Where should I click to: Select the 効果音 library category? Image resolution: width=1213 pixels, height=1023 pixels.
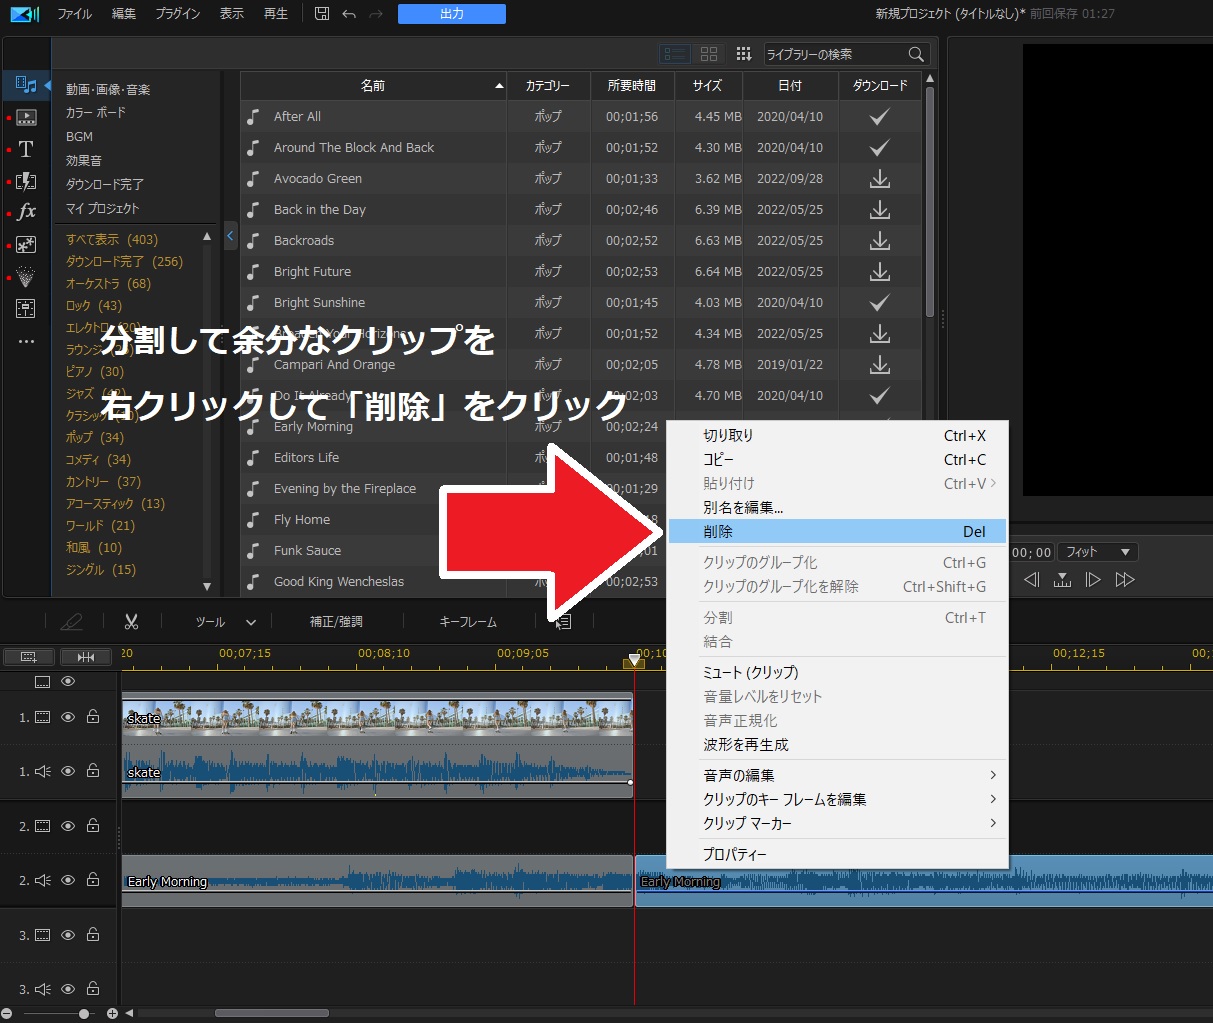pos(84,161)
